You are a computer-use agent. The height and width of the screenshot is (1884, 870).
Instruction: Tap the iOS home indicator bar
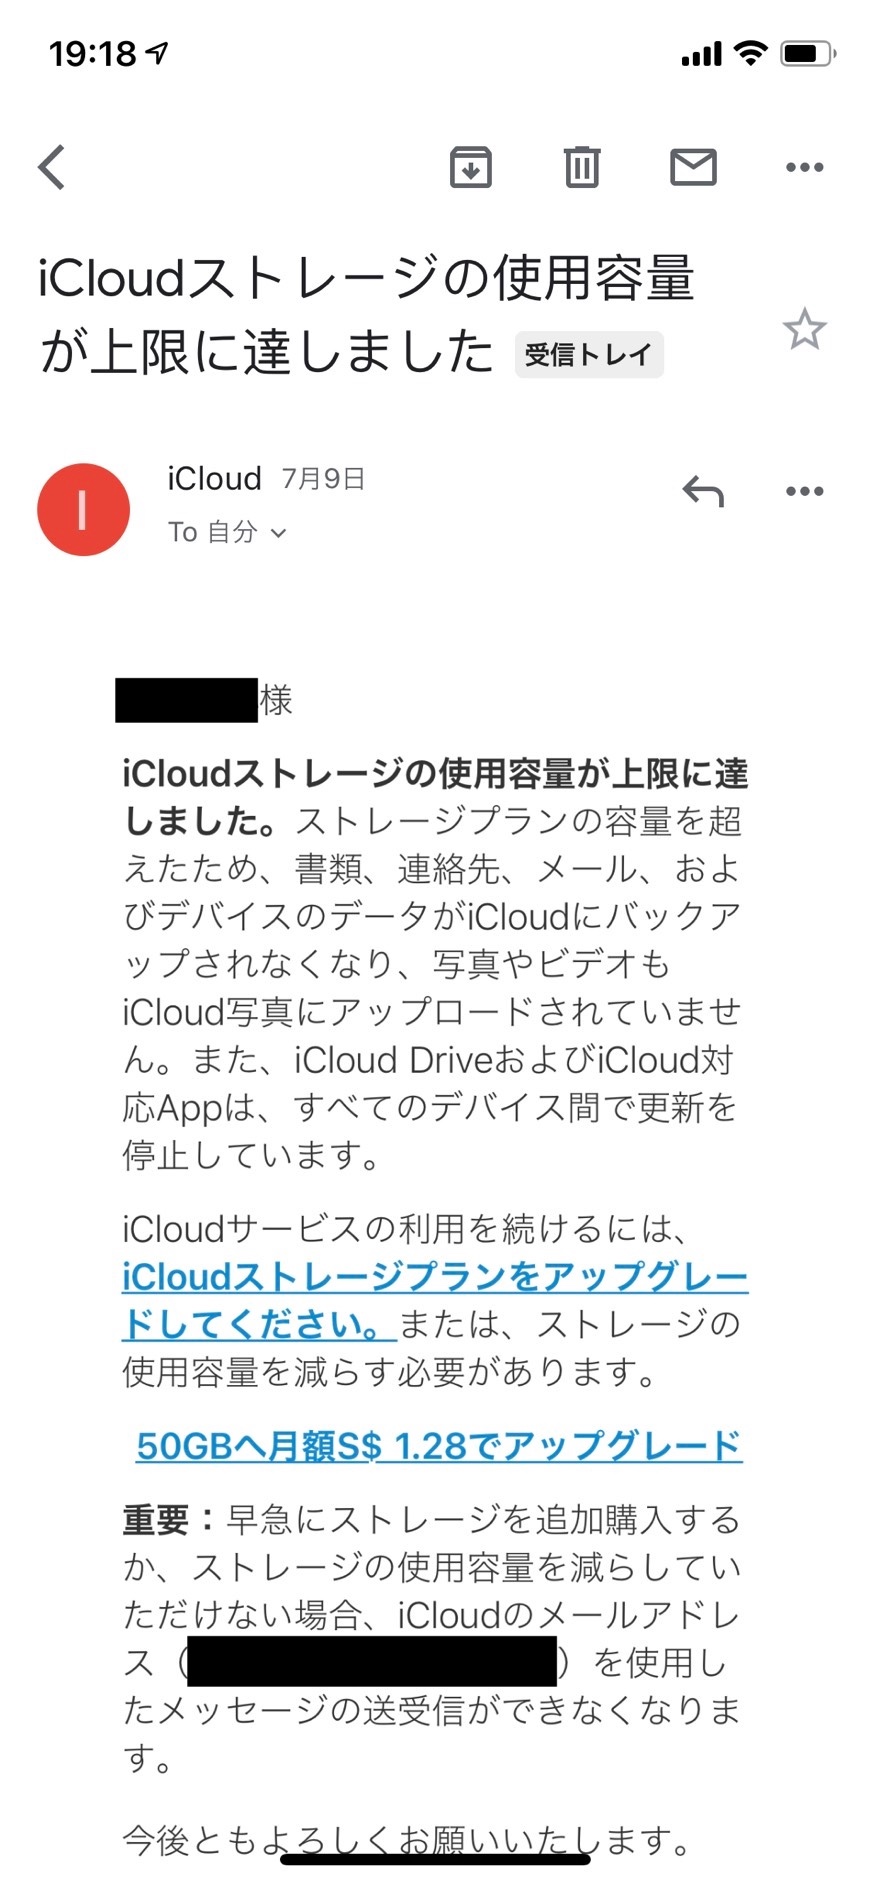tap(435, 1859)
